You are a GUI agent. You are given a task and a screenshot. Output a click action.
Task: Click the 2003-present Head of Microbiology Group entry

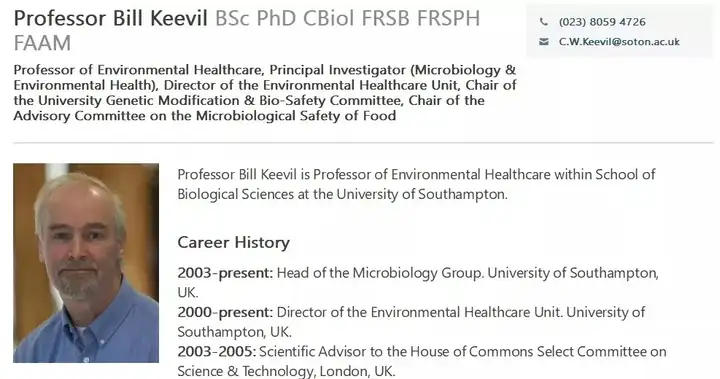tap(418, 283)
